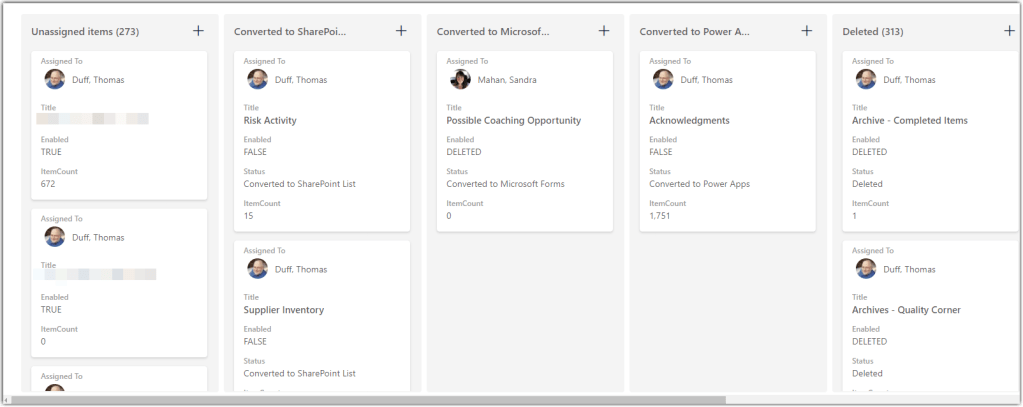
Task: Click Archive - Completed Items title
Action: (x=909, y=121)
